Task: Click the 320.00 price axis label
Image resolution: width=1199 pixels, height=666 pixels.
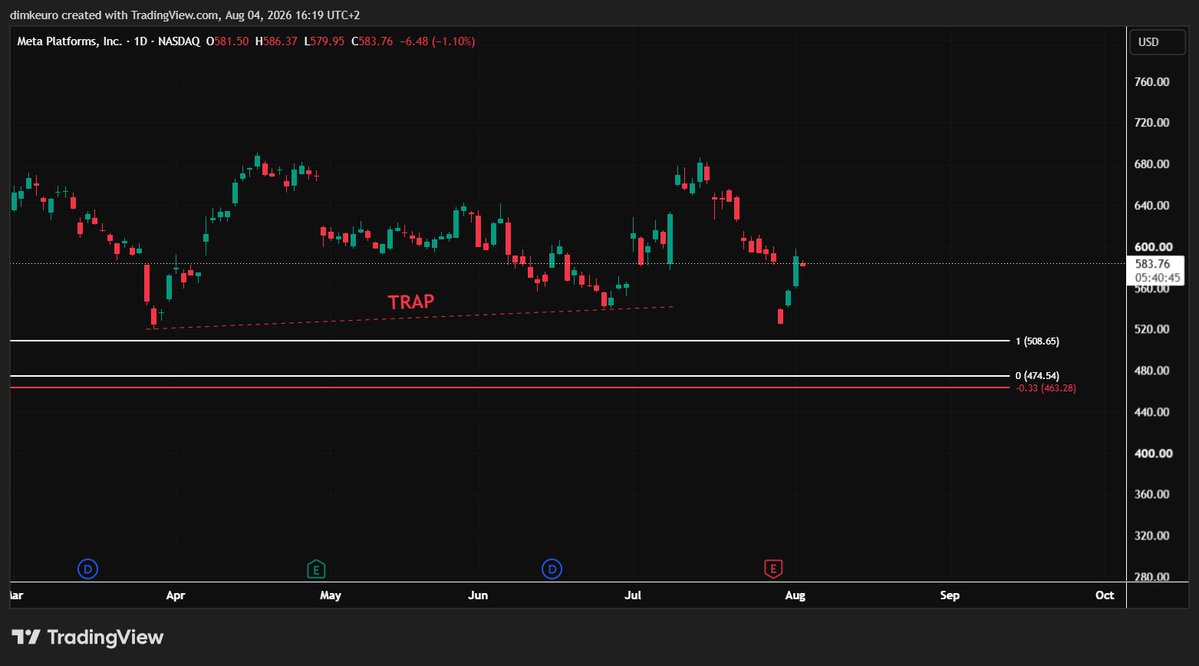Action: pyautogui.click(x=1152, y=535)
